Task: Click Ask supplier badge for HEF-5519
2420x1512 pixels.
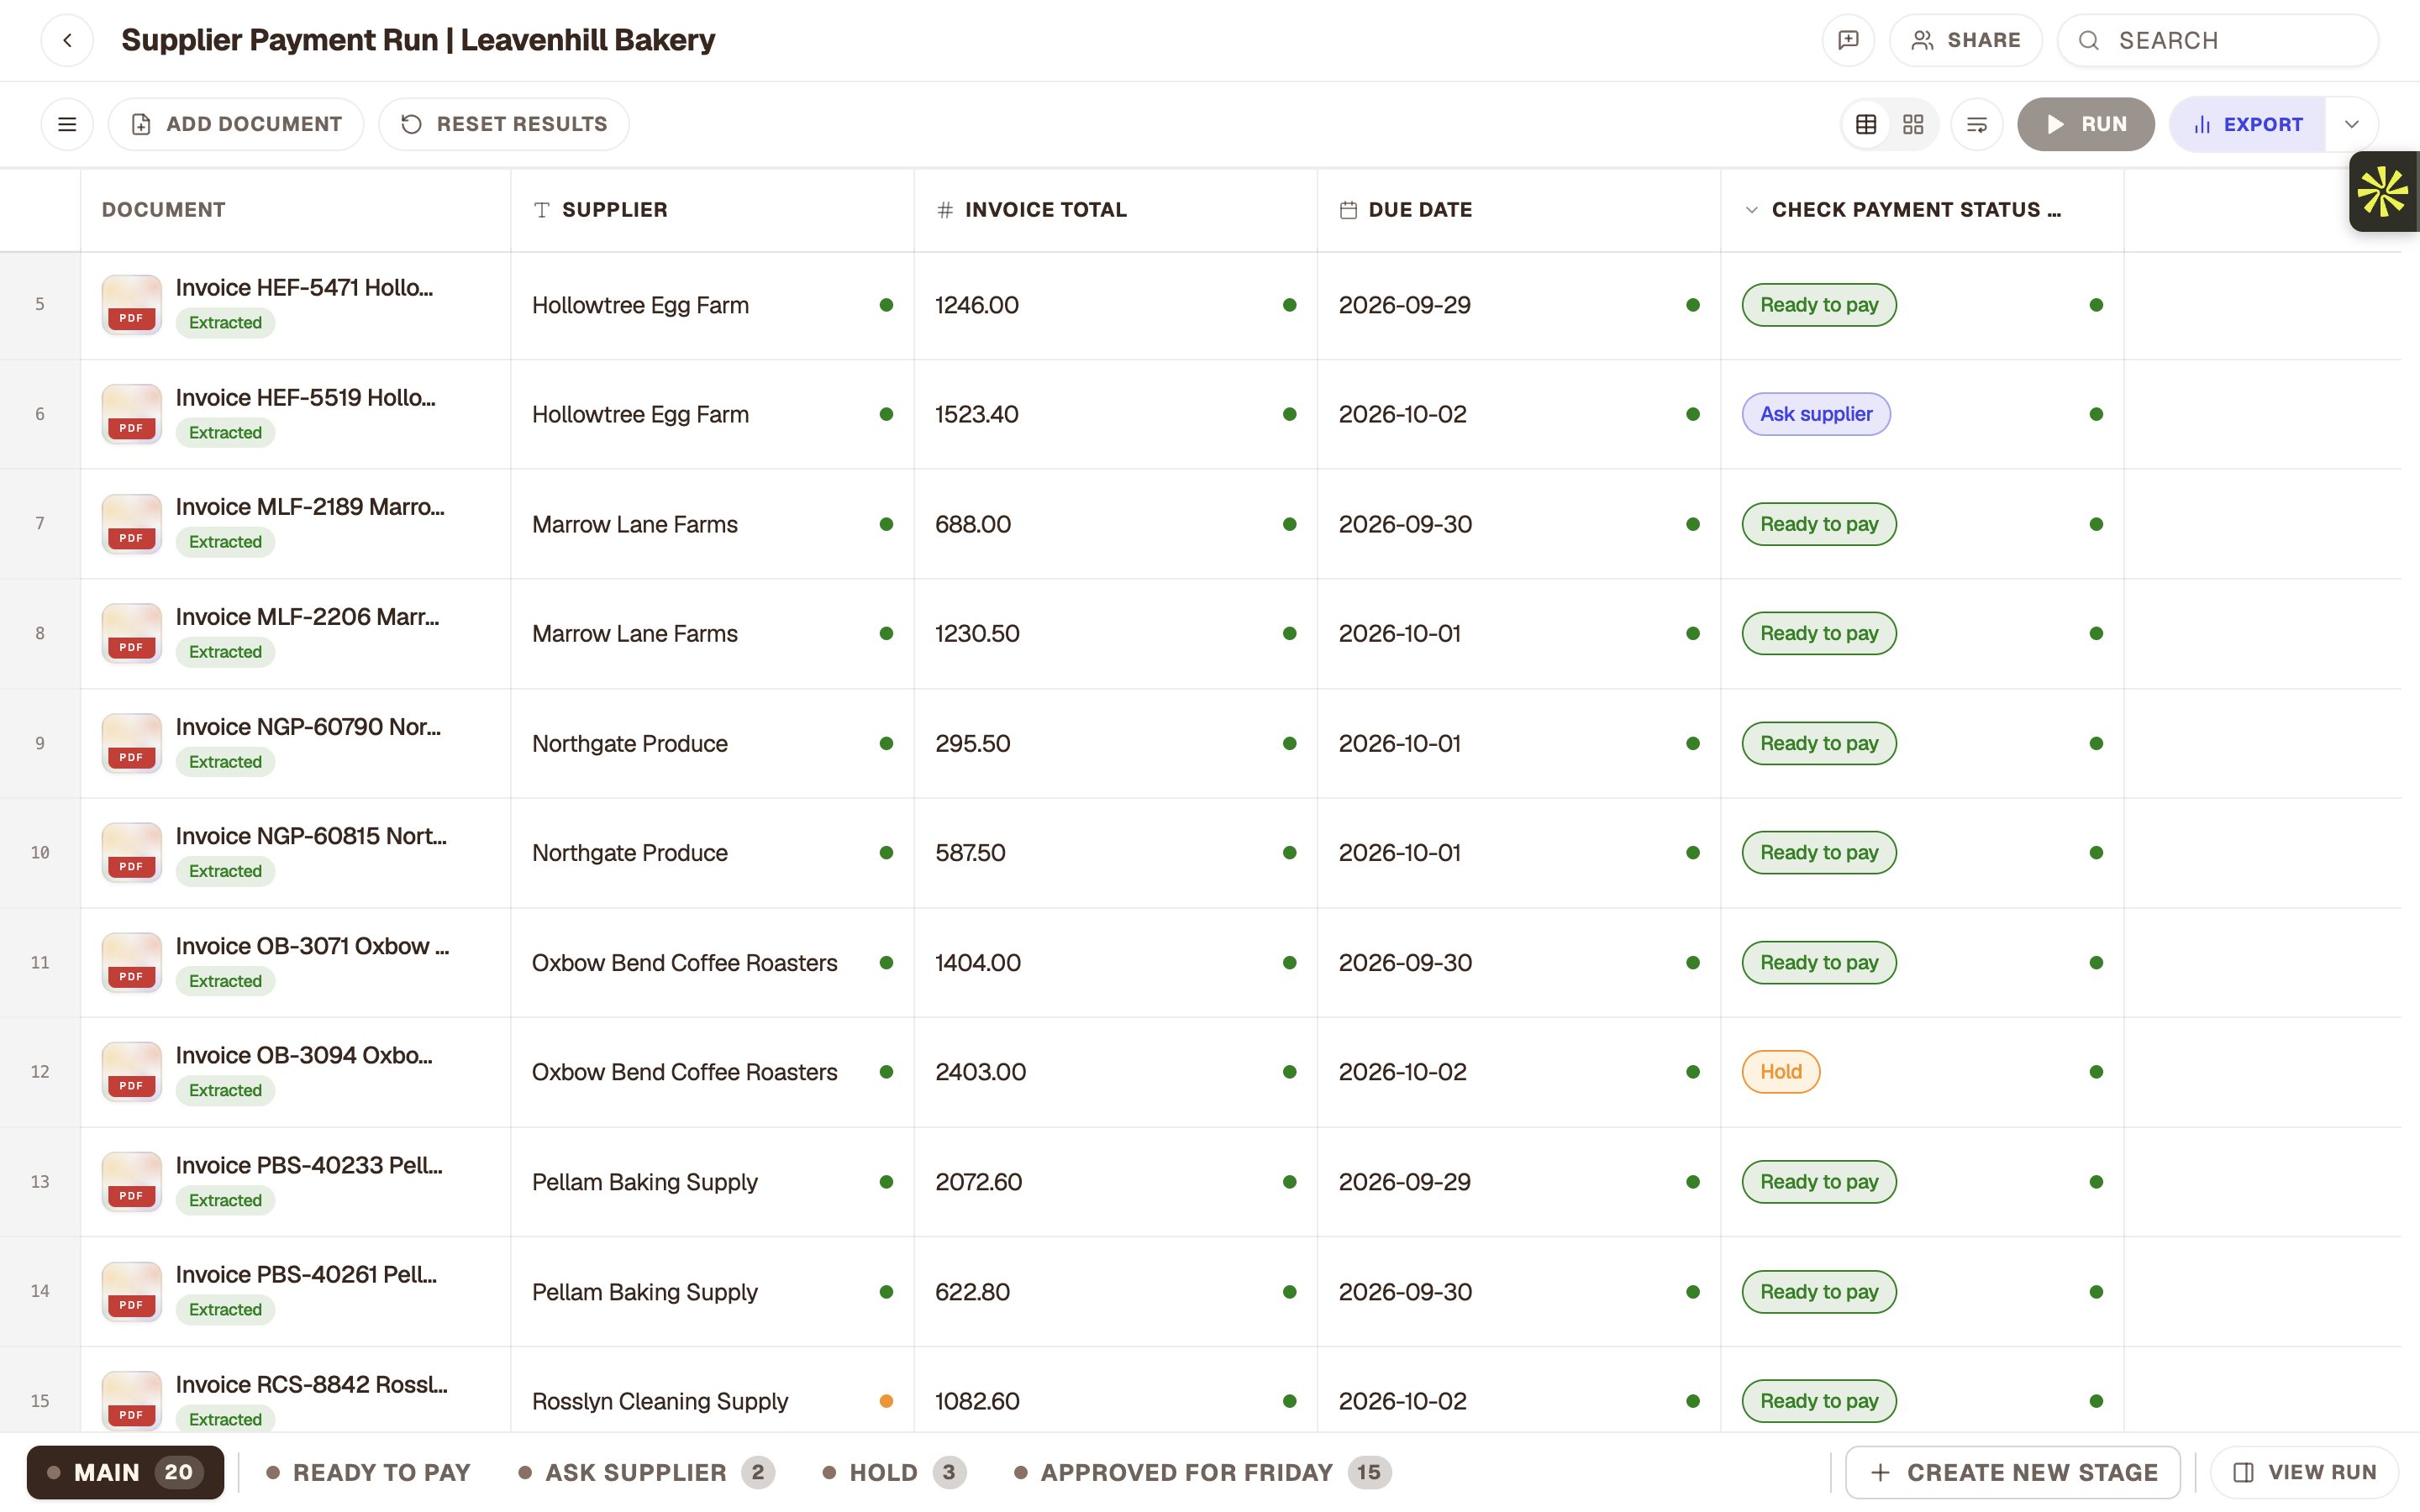Action: coord(1816,414)
